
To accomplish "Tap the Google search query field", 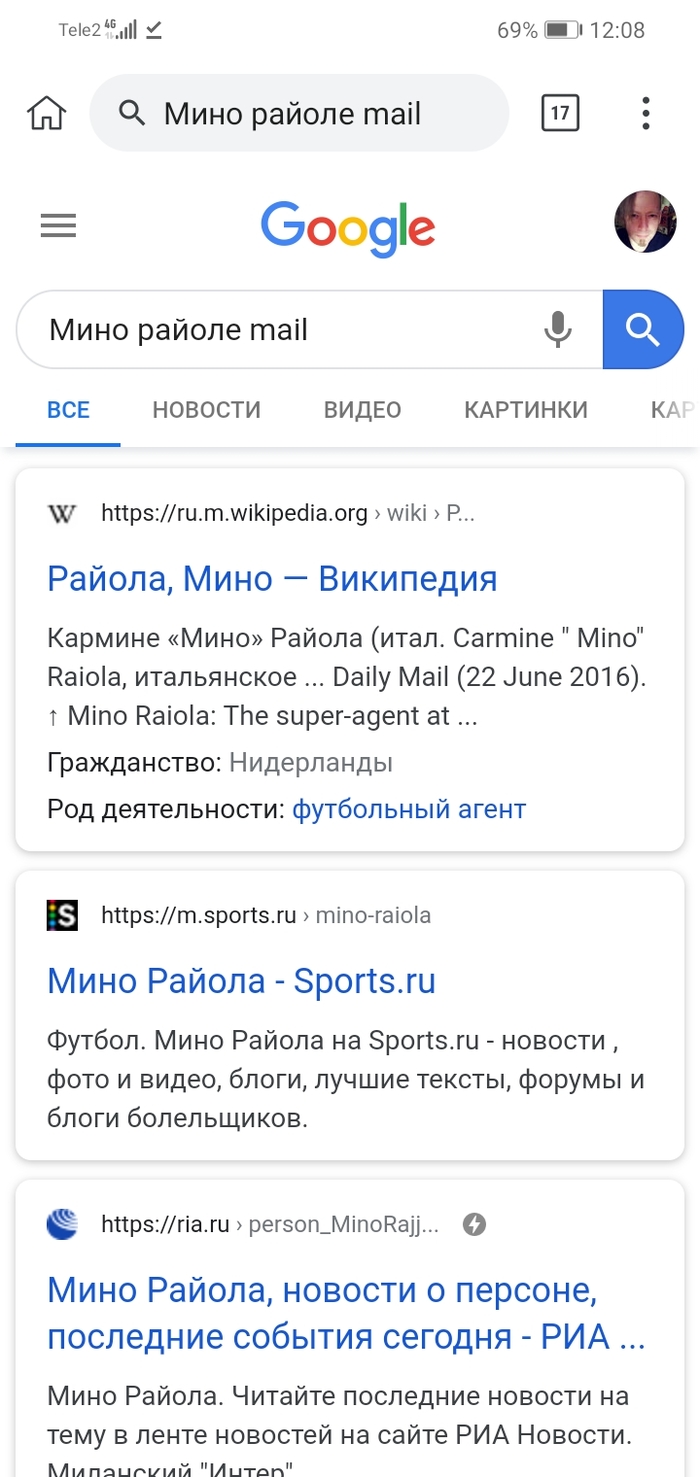I will 280,330.
